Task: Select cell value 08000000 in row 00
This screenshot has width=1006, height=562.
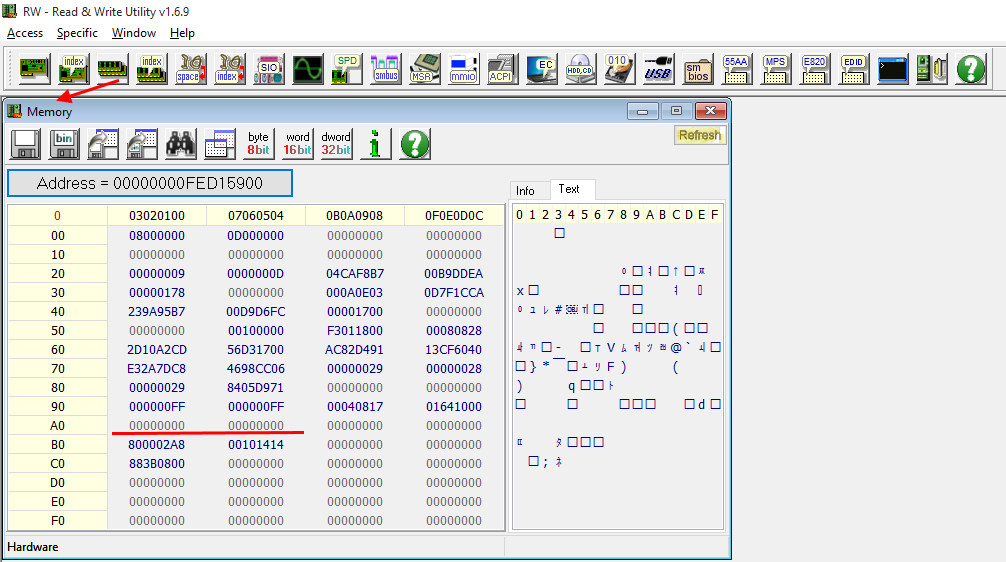Action: pos(157,235)
